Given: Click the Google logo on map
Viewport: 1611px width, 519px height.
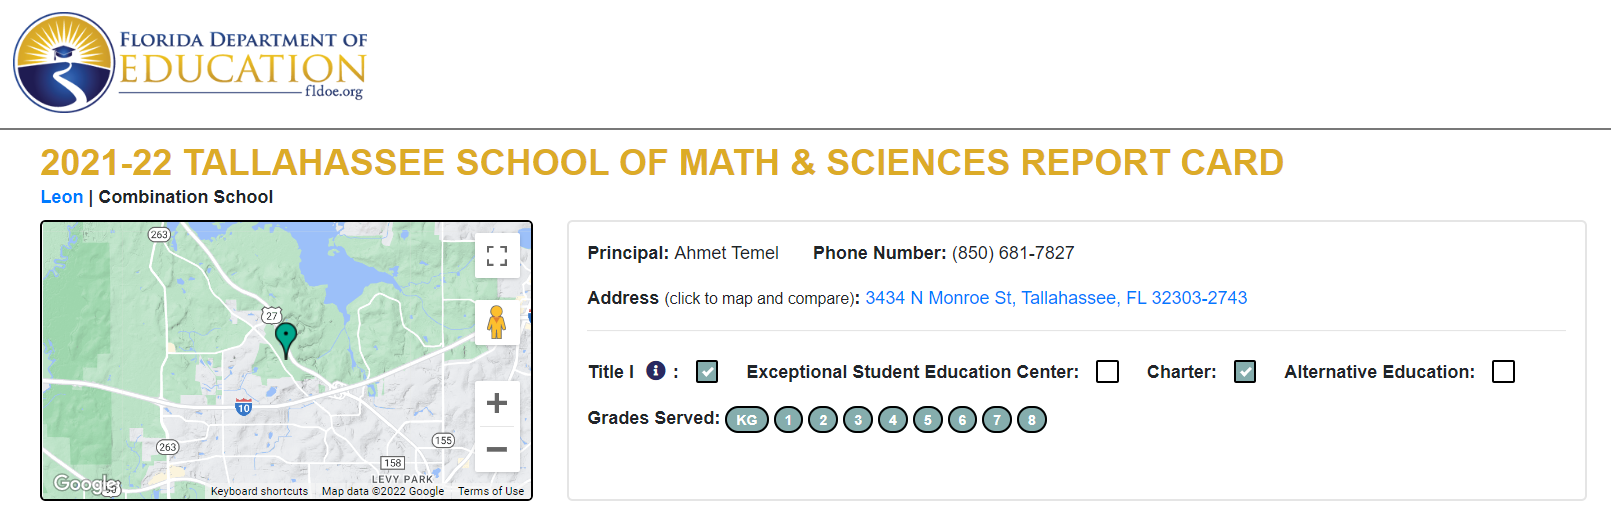Looking at the screenshot, I should [x=86, y=484].
